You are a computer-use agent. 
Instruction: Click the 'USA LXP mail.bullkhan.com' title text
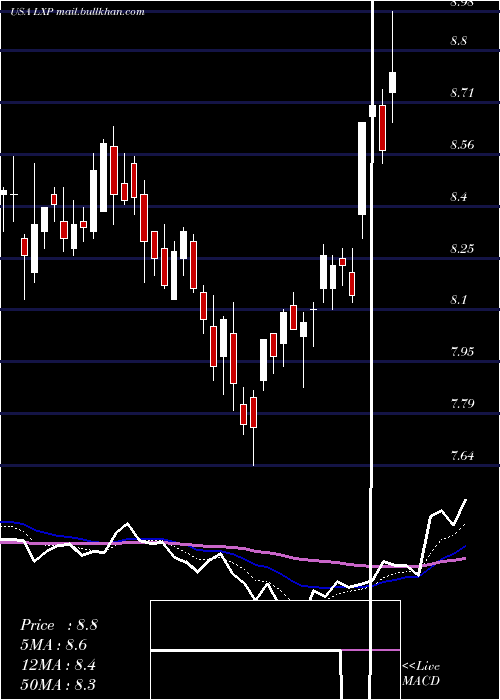pos(77,12)
